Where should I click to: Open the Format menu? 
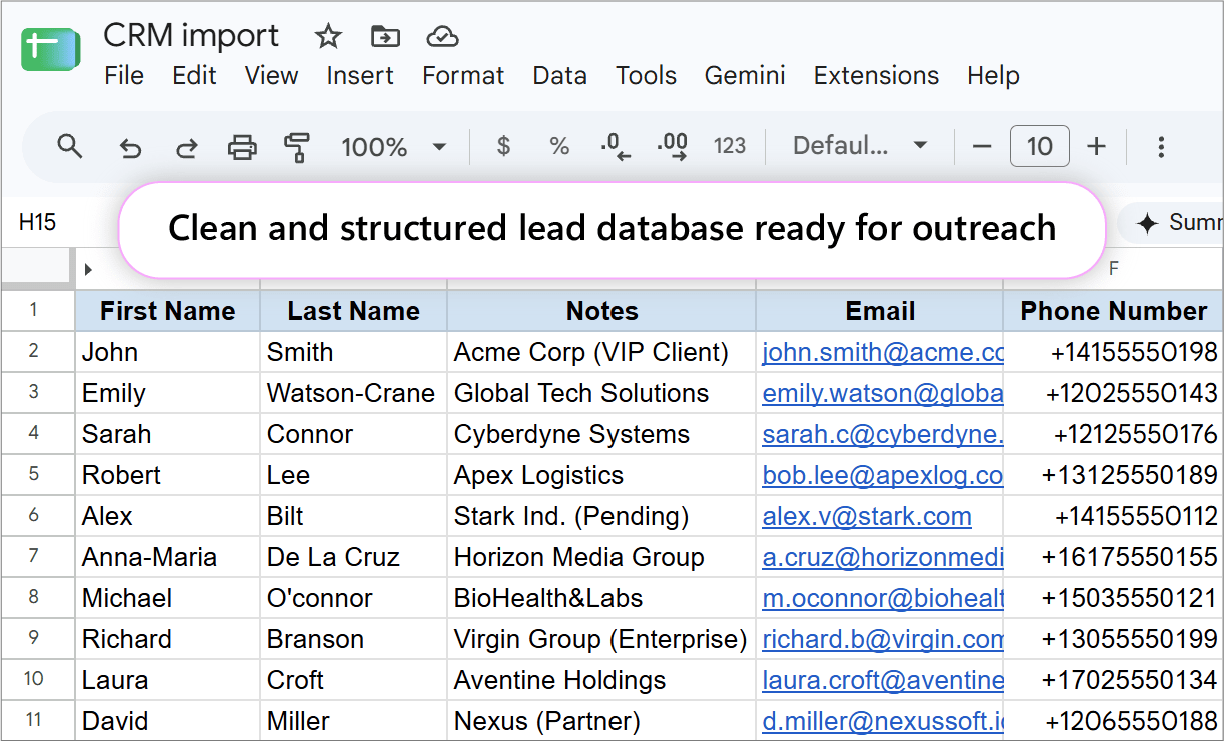[x=463, y=76]
